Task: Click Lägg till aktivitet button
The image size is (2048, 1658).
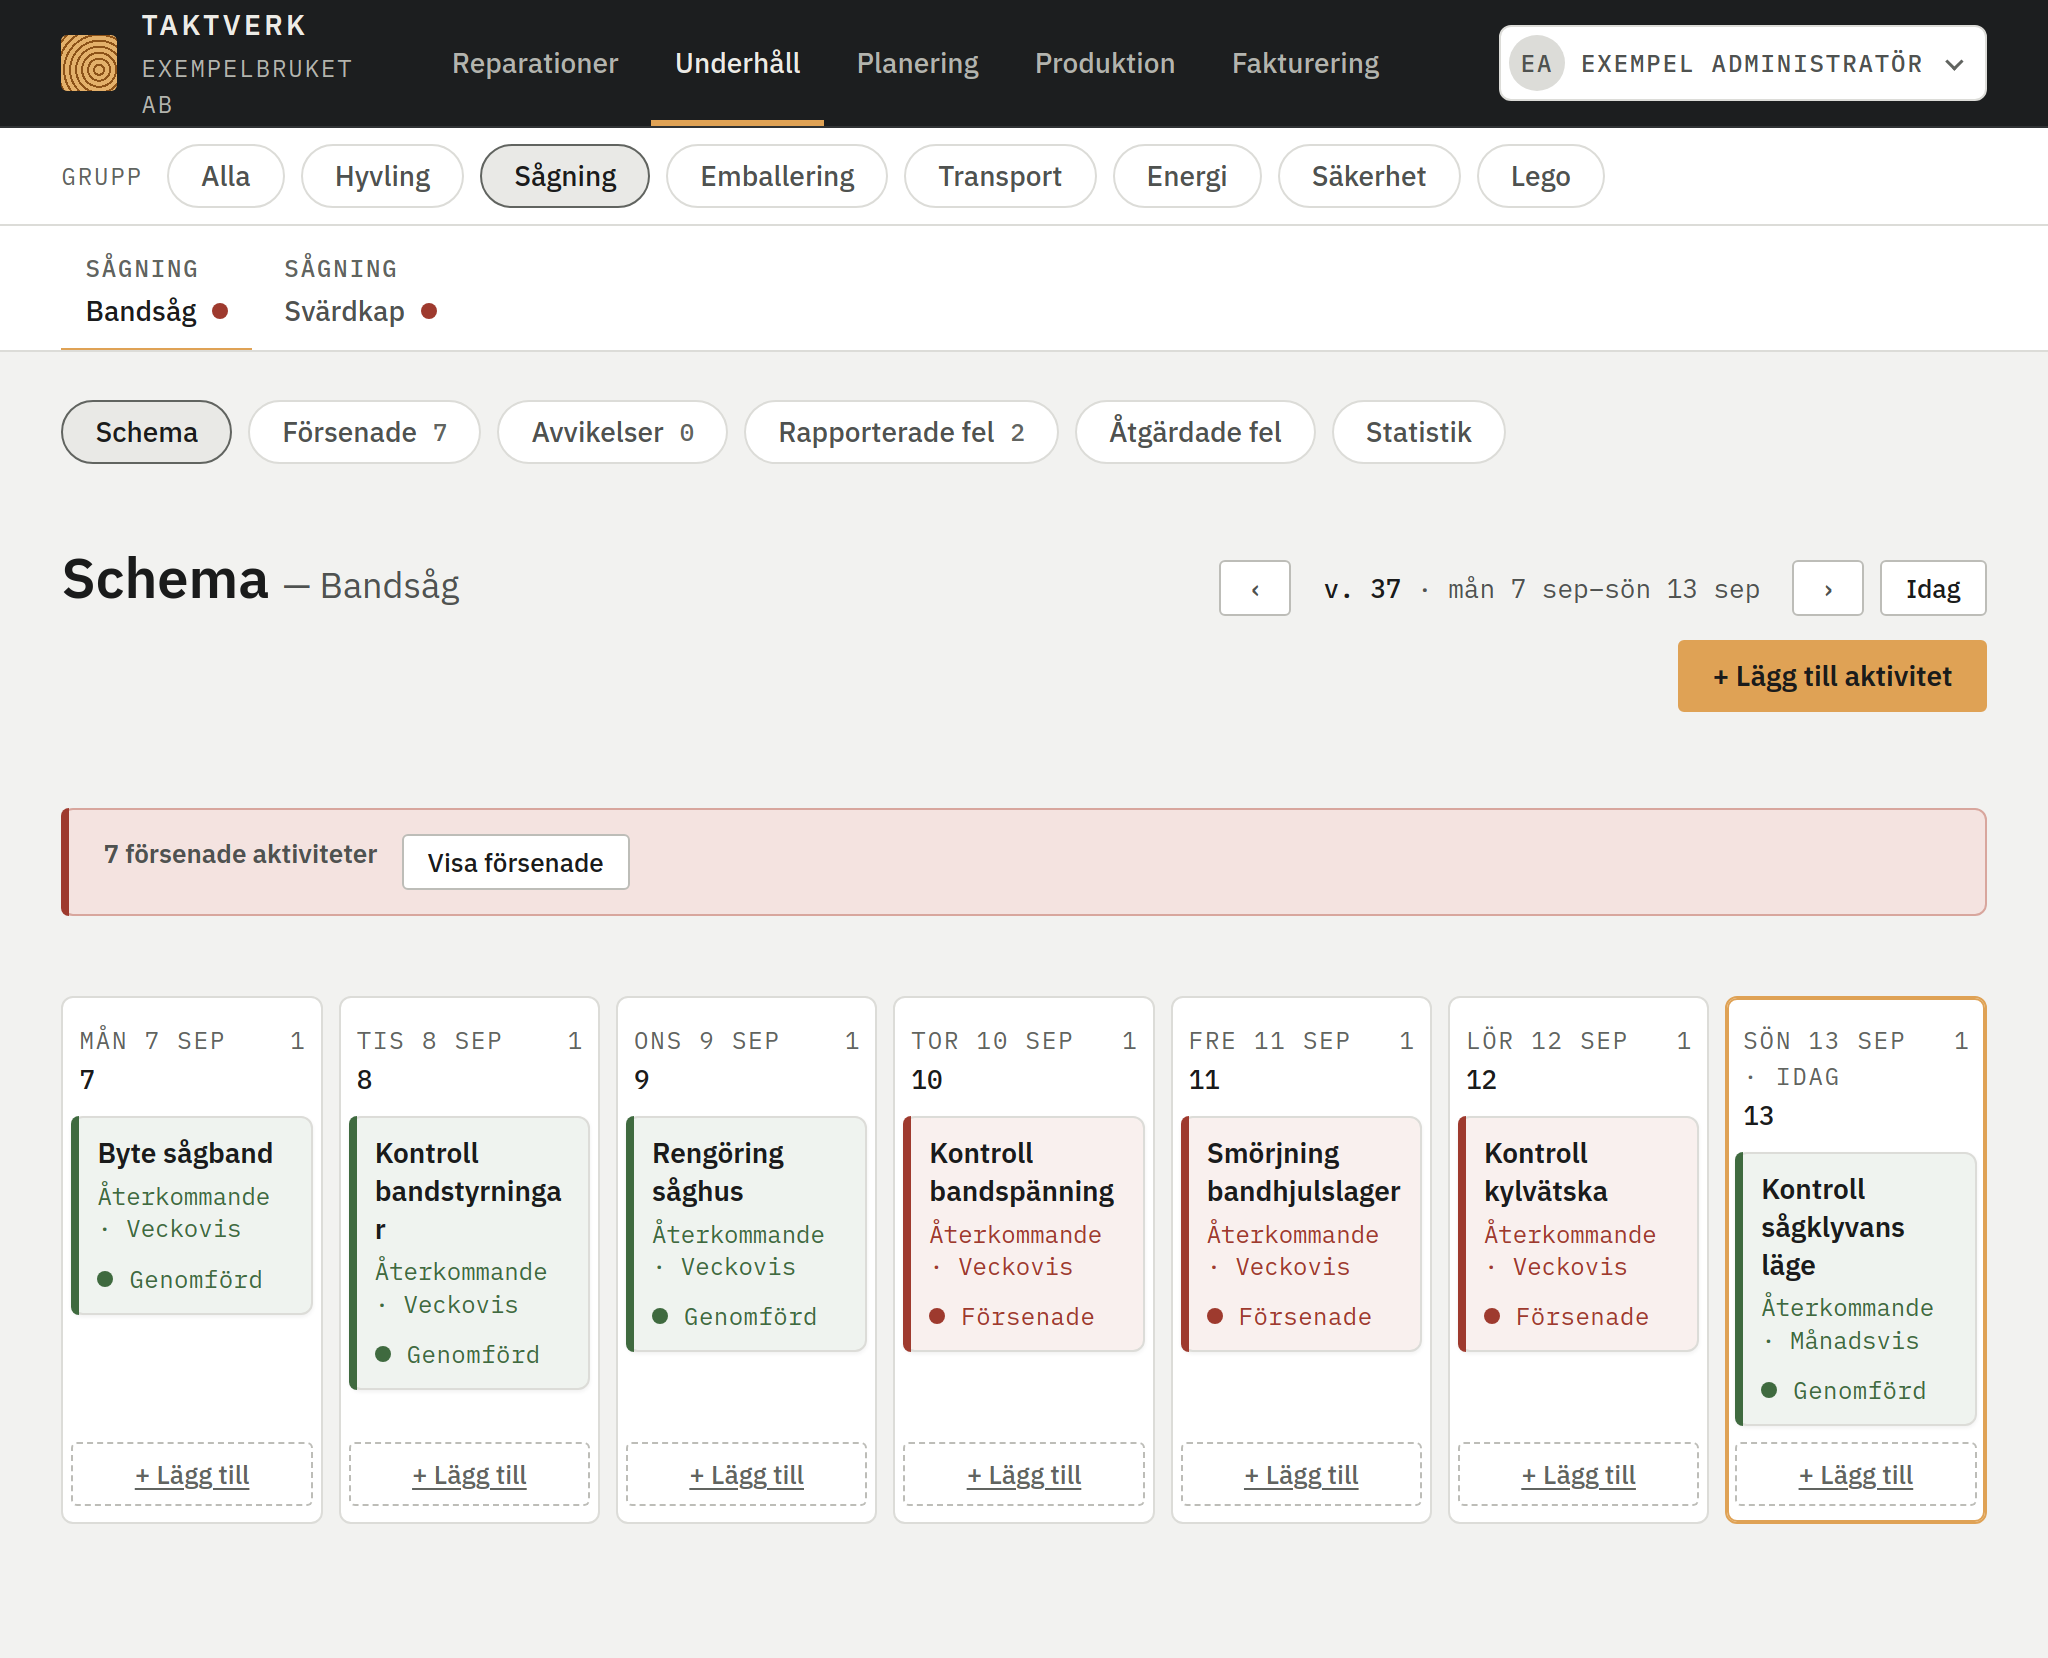Action: click(x=1832, y=676)
